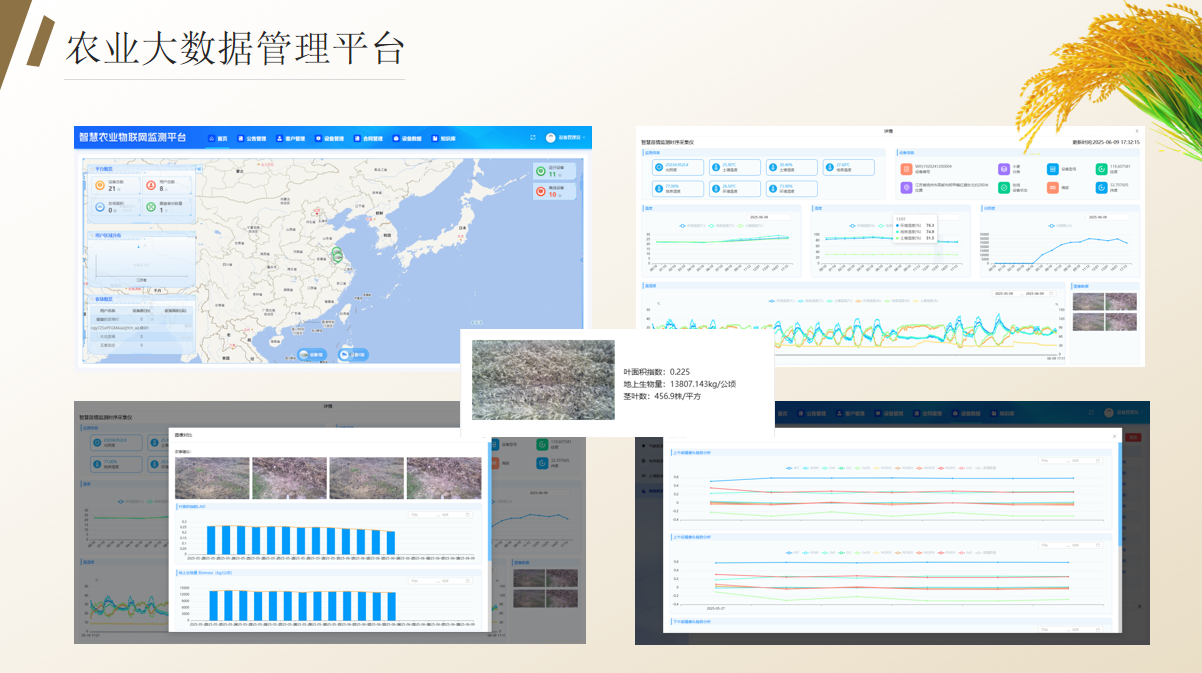Click the light intensity card showing 25034.952LX

point(678,167)
